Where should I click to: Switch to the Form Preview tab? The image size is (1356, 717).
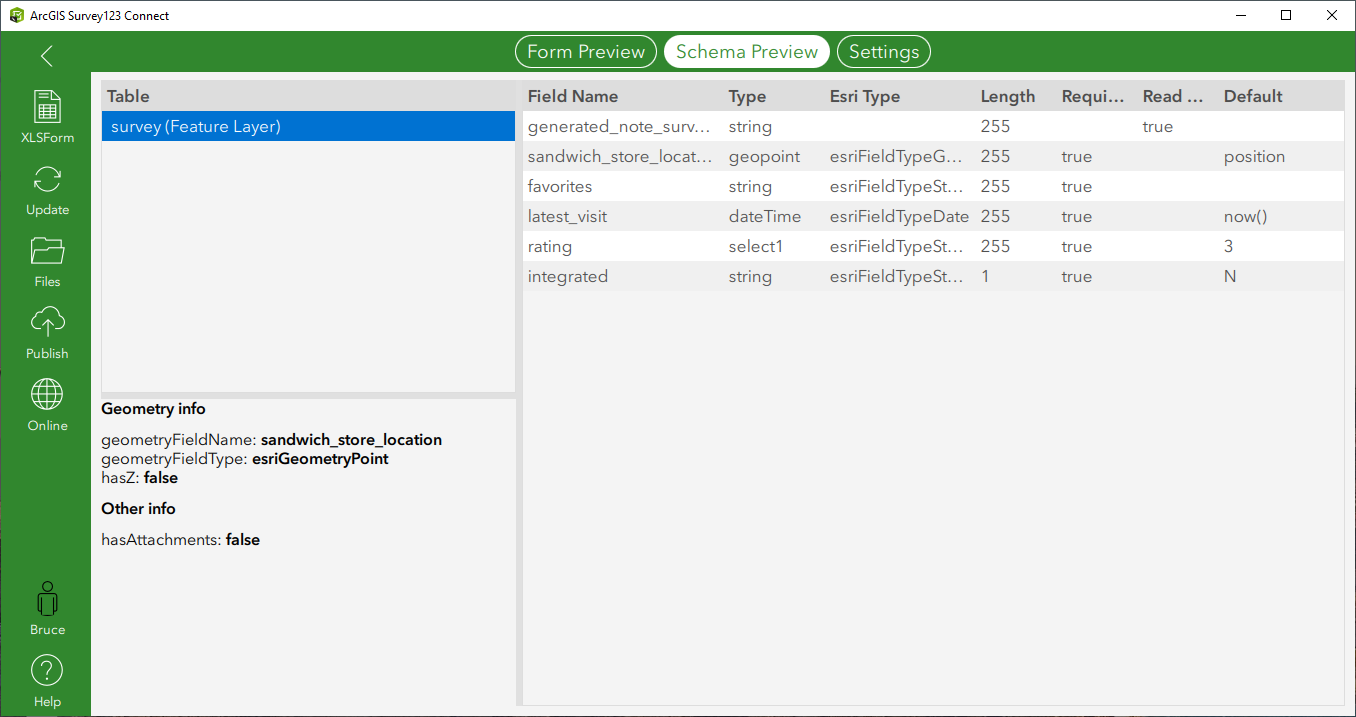(x=586, y=52)
